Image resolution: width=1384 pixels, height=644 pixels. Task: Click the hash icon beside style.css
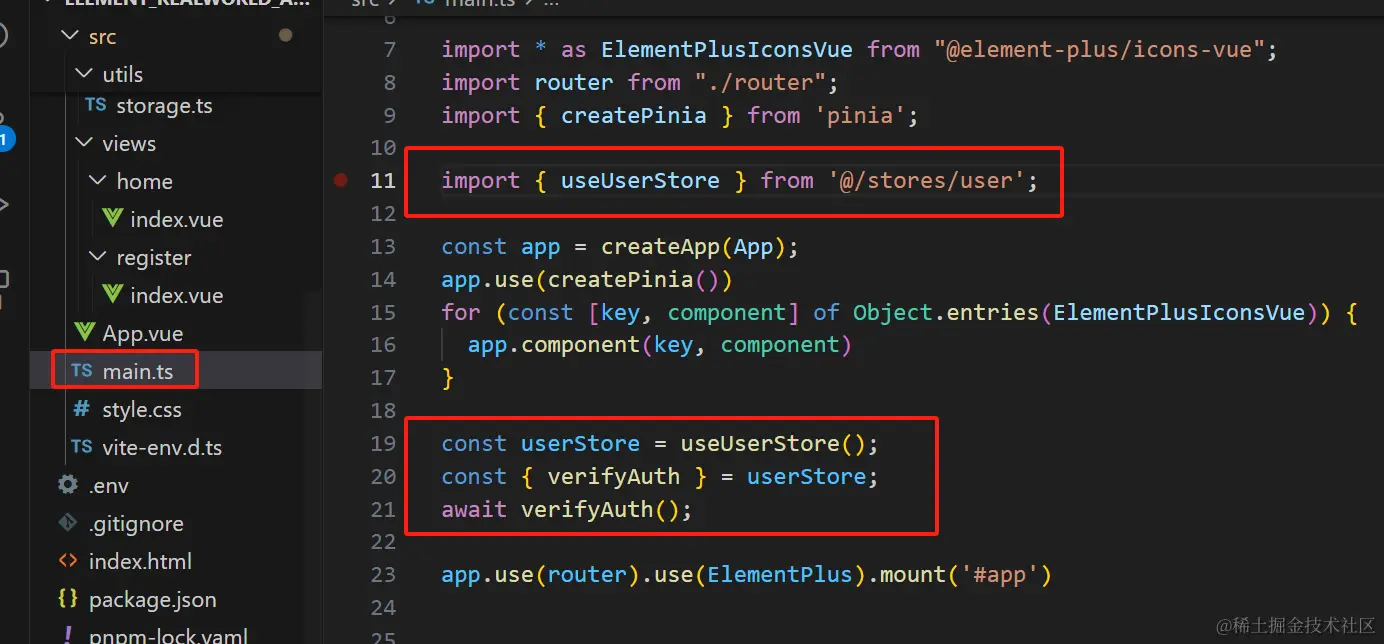[x=82, y=409]
